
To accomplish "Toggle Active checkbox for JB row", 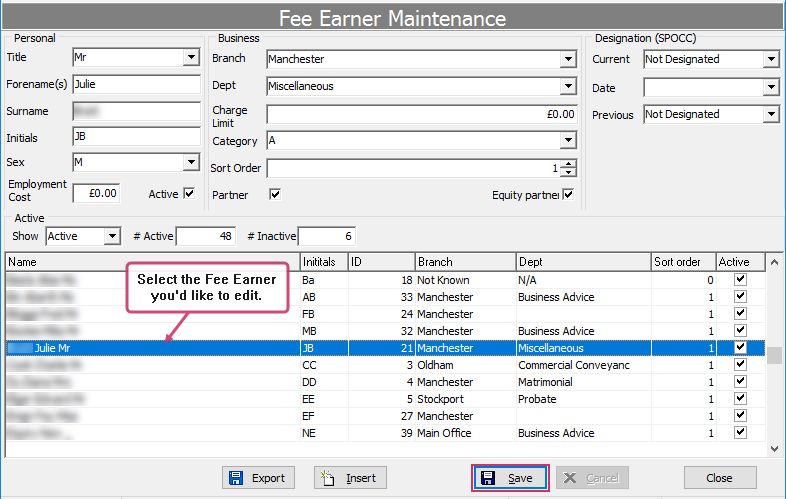I will pos(740,348).
